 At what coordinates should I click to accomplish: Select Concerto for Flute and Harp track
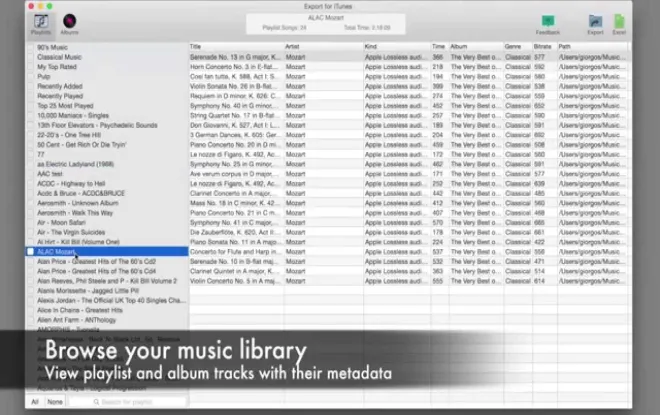408,252
